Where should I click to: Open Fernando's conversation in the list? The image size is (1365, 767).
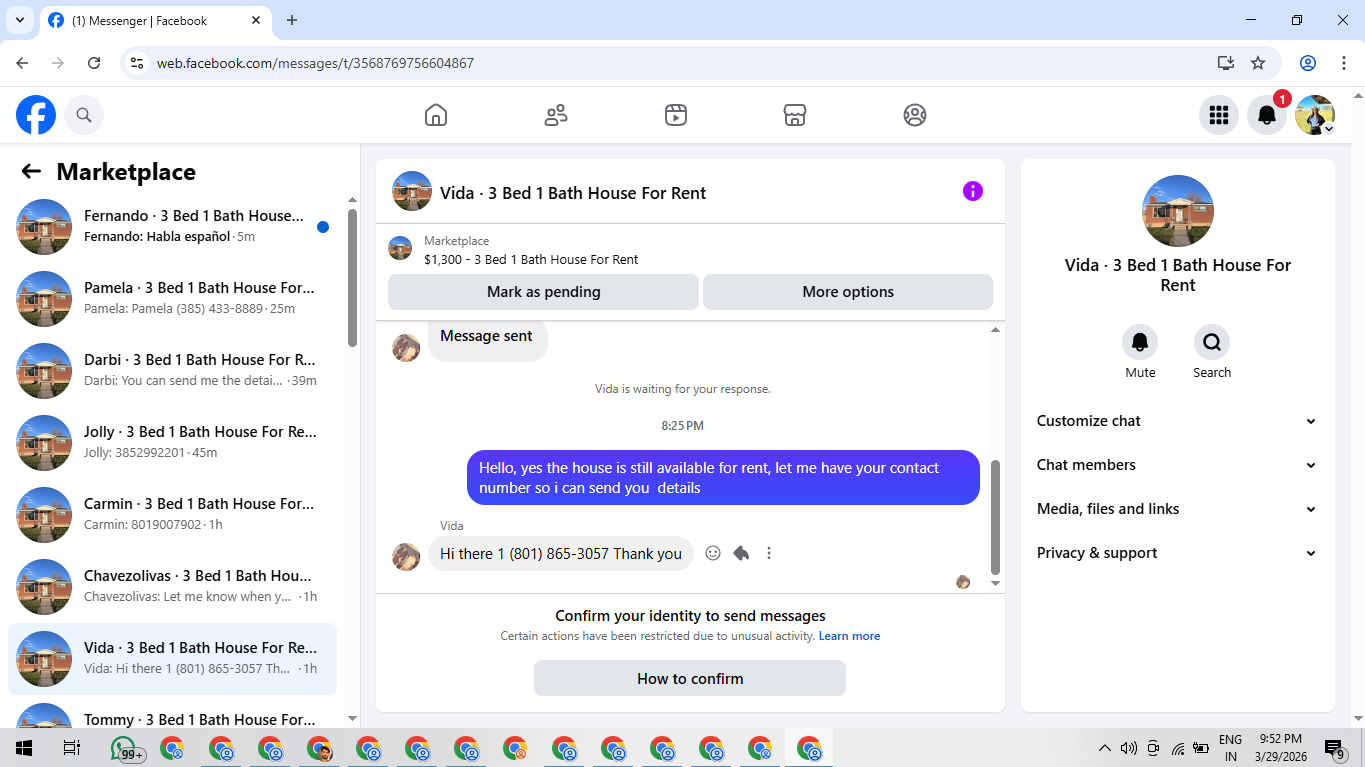[172, 227]
